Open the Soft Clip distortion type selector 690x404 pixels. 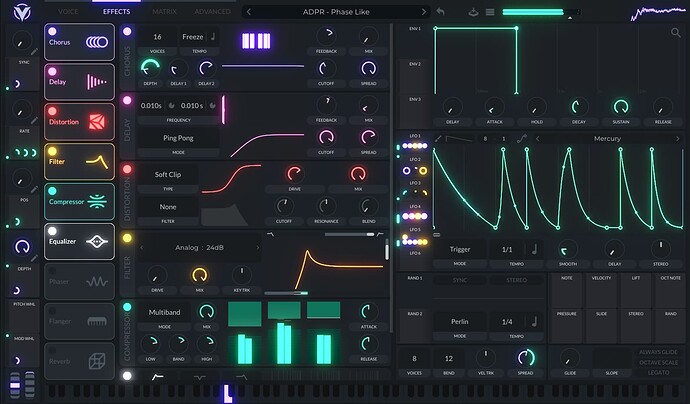coord(168,174)
